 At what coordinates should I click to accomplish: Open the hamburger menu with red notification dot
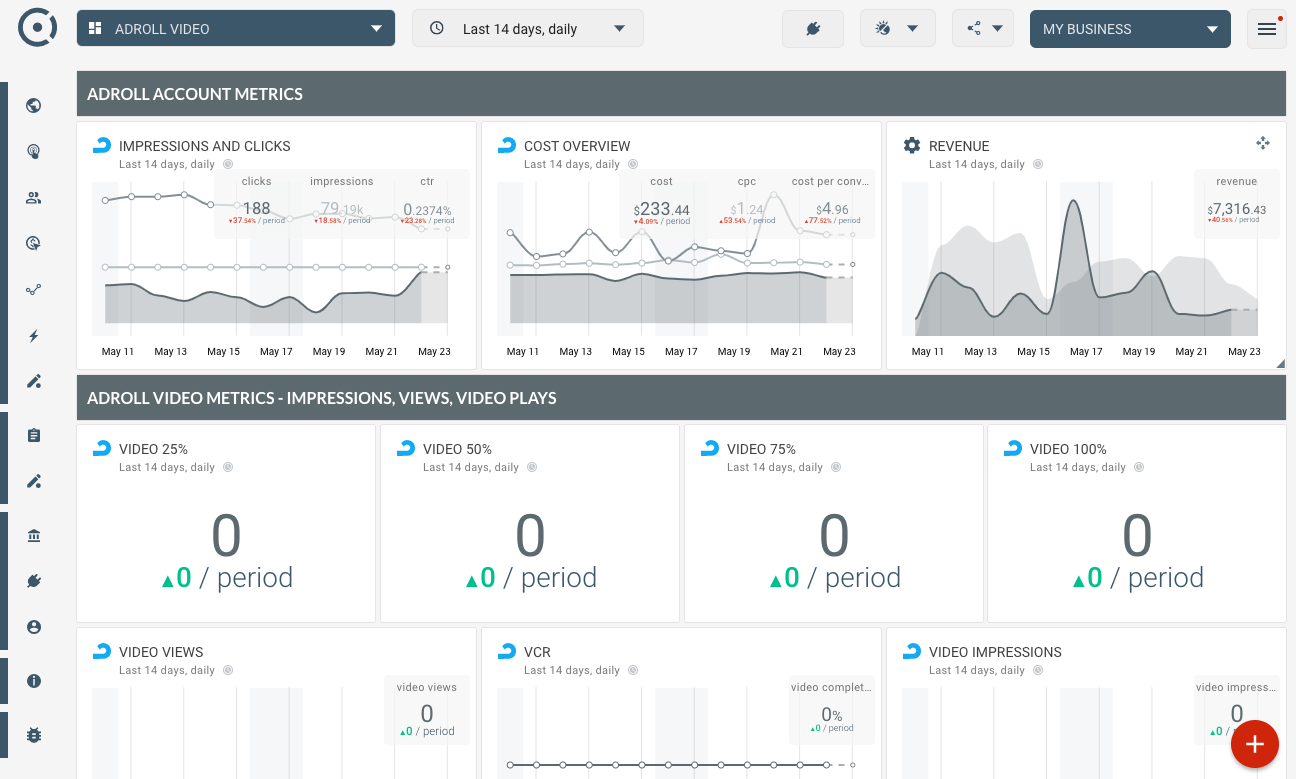click(1267, 29)
